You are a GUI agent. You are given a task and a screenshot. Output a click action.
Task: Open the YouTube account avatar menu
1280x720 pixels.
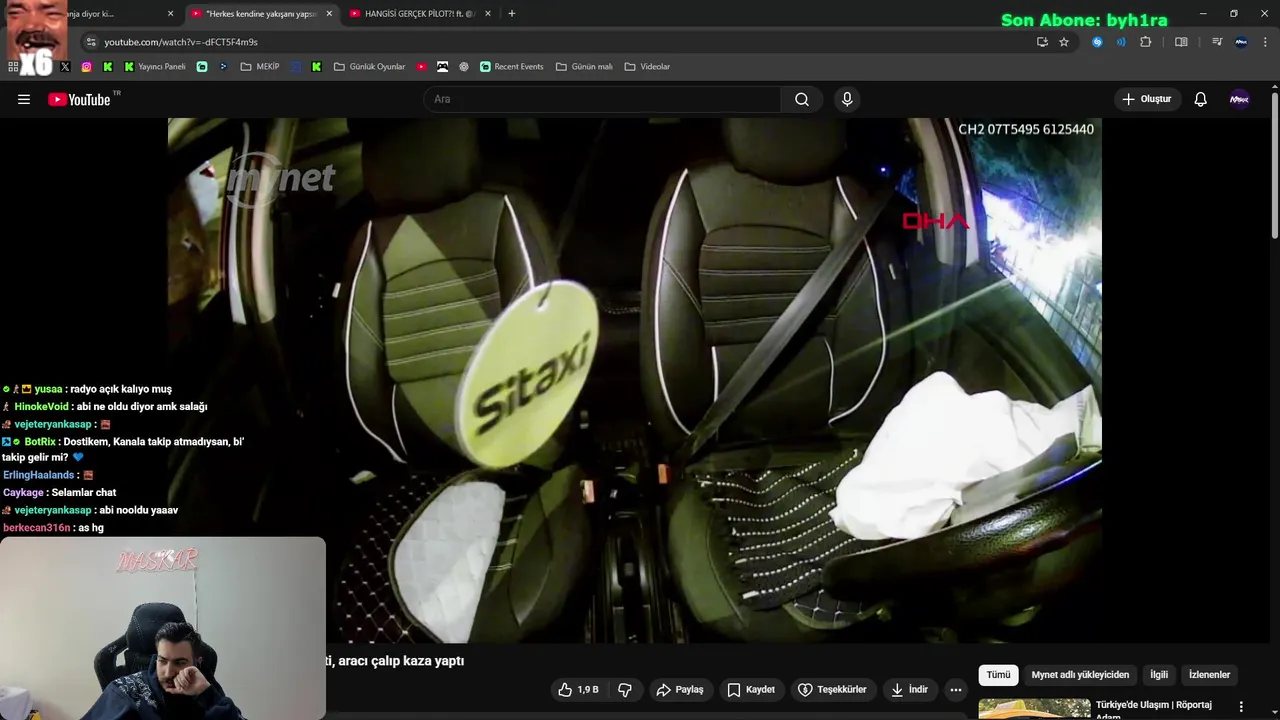tap(1239, 99)
